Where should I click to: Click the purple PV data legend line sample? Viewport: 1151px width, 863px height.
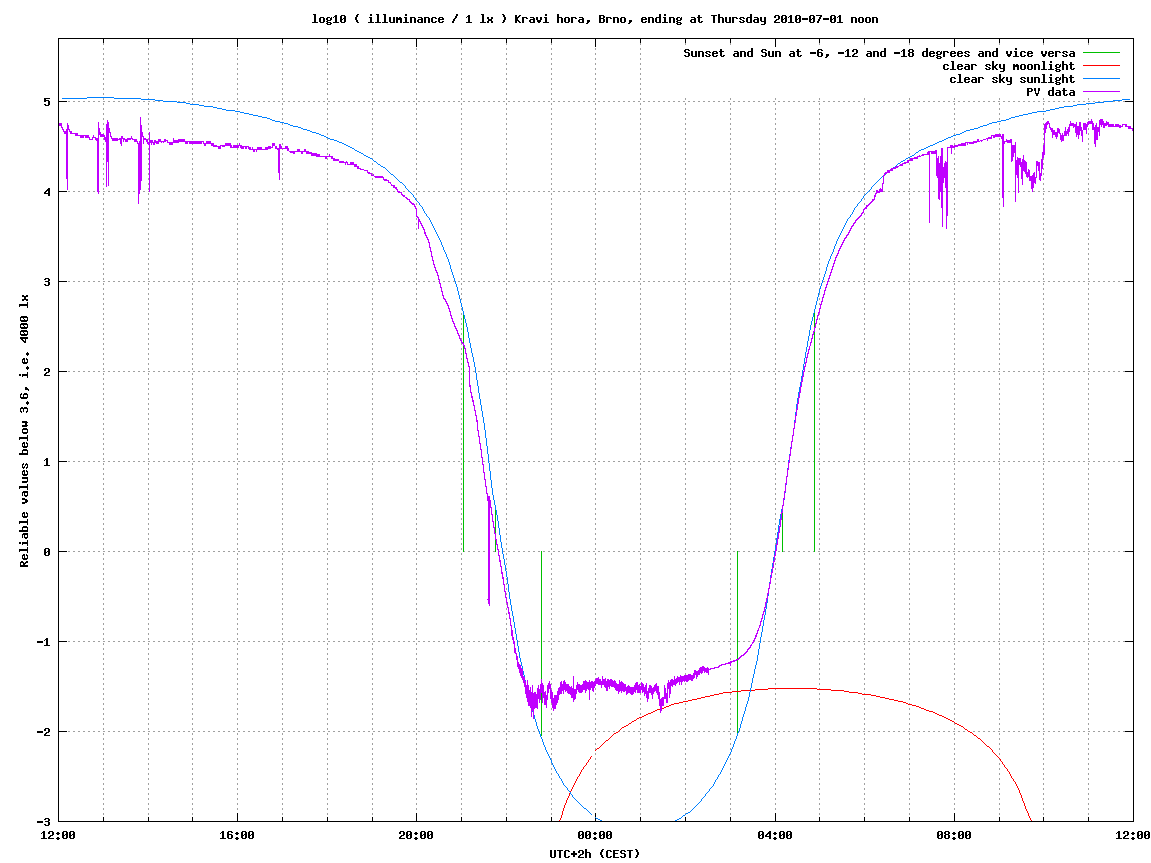pos(1101,92)
